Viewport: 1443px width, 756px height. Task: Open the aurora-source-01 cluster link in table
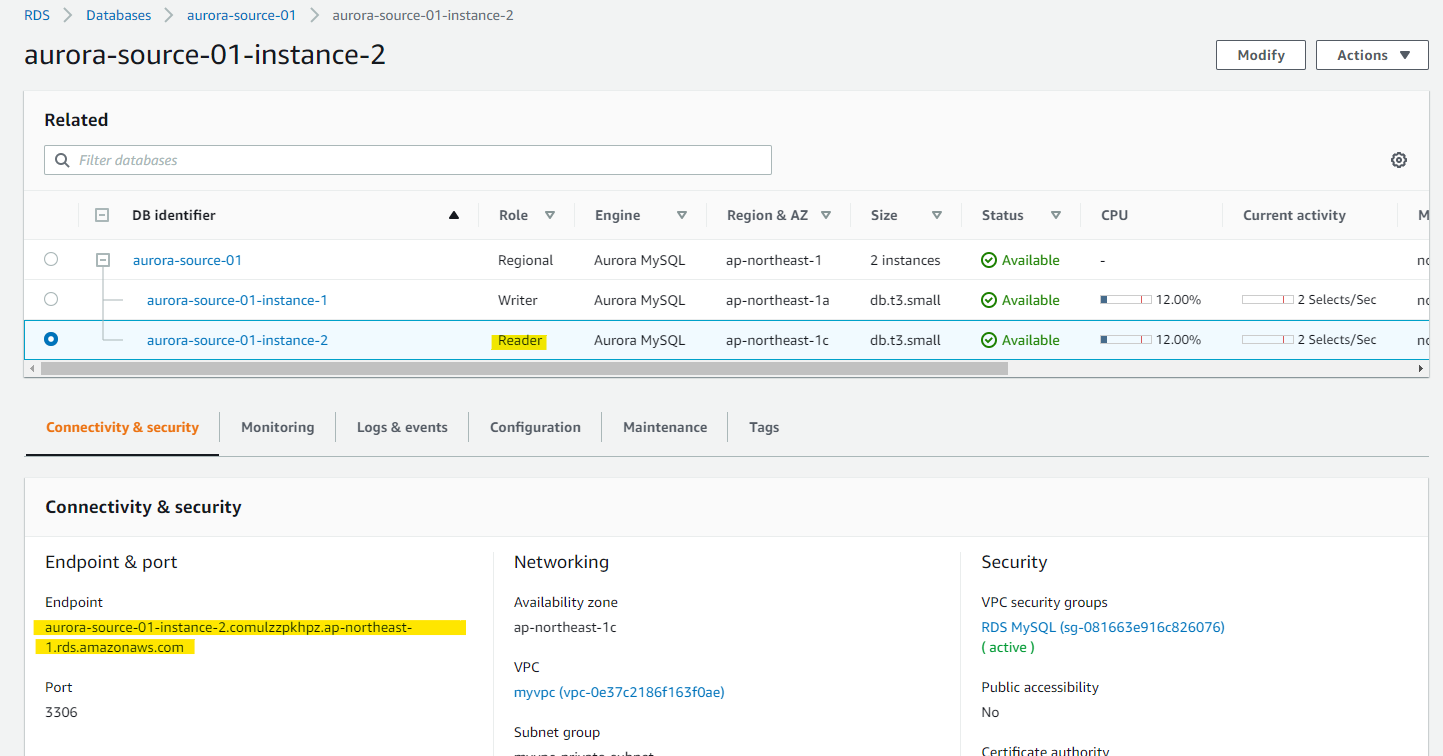click(187, 260)
